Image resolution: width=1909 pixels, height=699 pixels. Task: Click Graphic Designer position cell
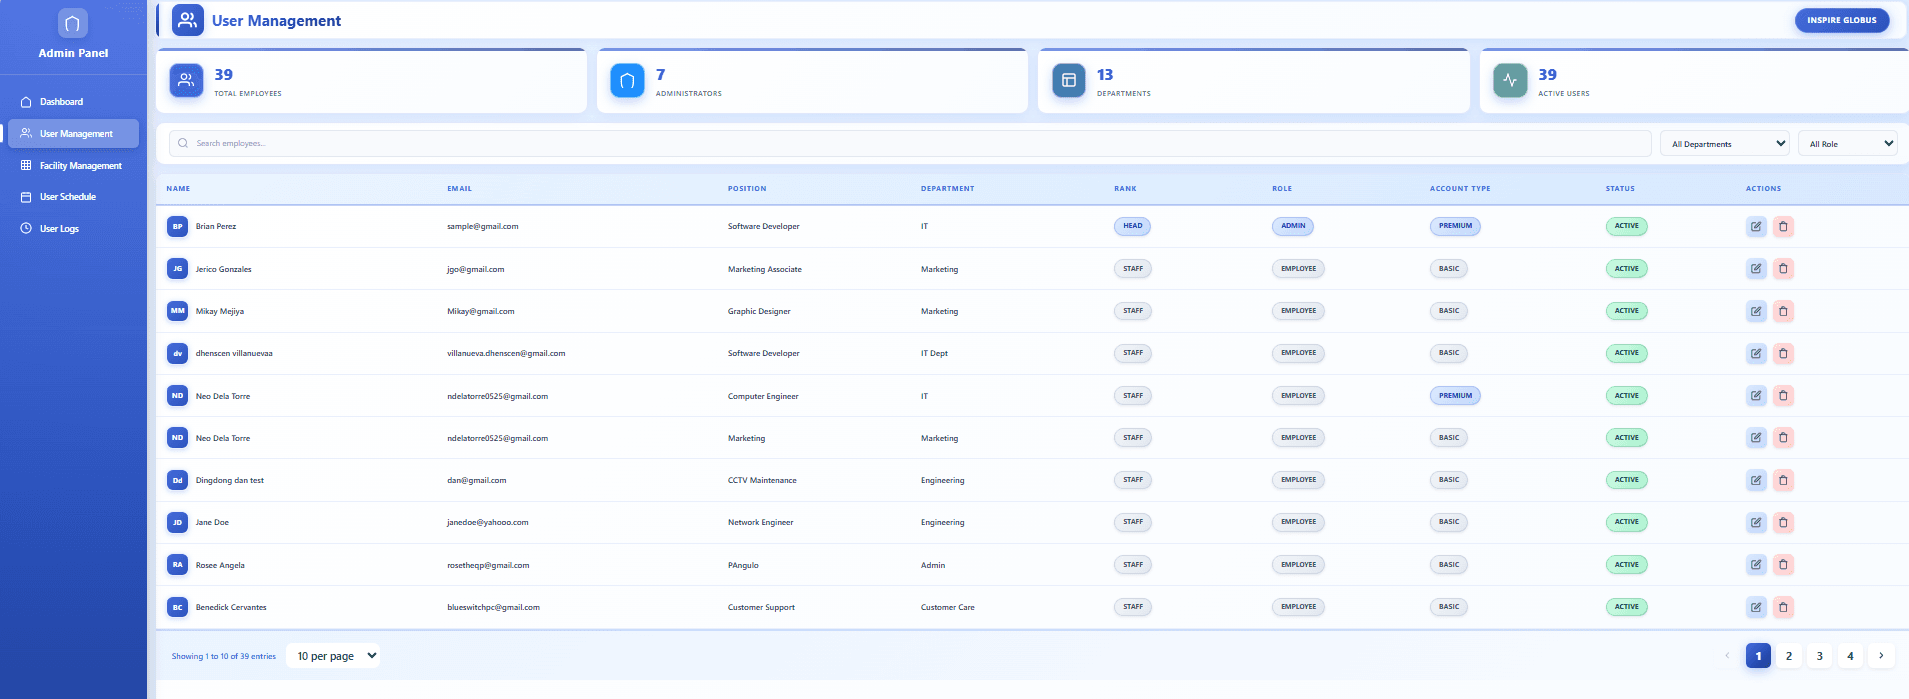pos(759,311)
